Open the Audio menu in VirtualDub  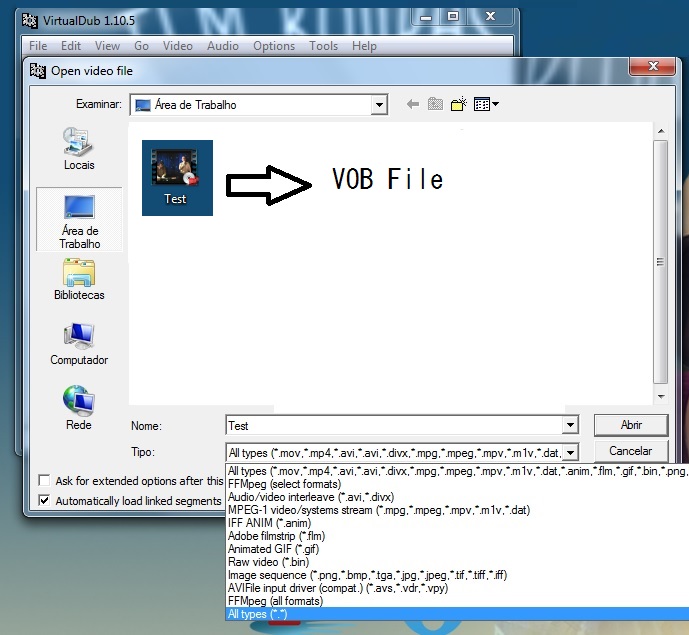[x=223, y=46]
